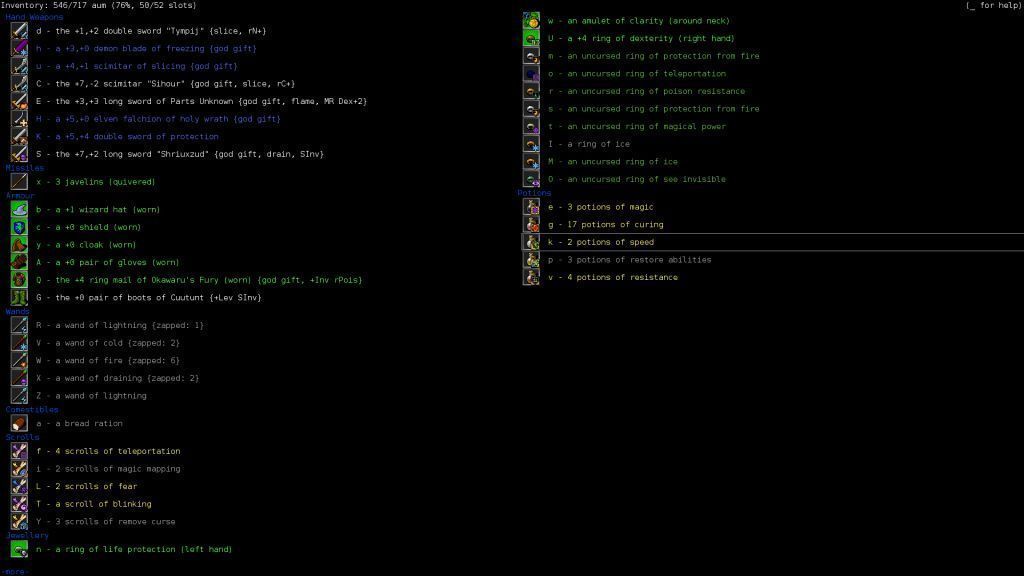Click the +0 cloak icon
The height and width of the screenshot is (576, 1024).
(x=19, y=245)
